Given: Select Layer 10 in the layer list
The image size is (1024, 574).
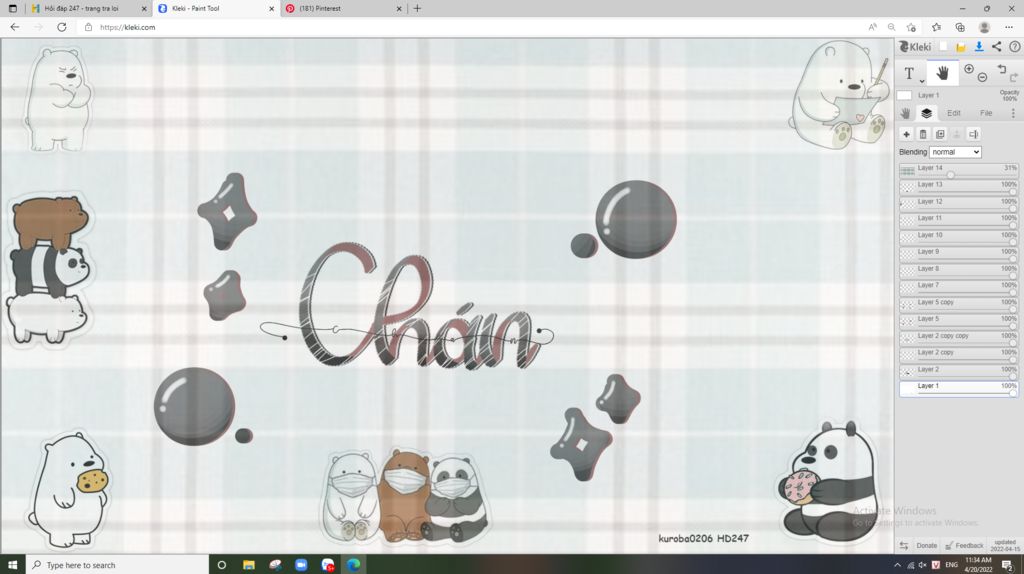Looking at the screenshot, I should [958, 237].
